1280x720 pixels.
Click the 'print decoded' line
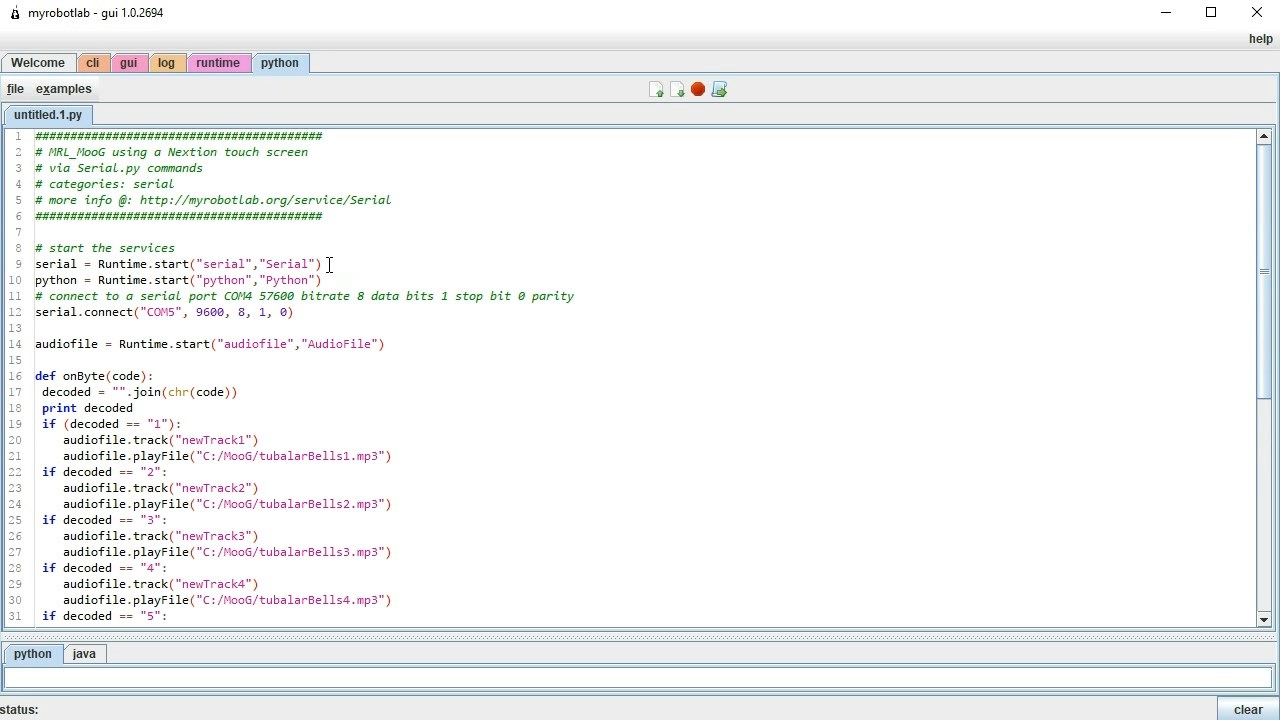pyautogui.click(x=87, y=408)
